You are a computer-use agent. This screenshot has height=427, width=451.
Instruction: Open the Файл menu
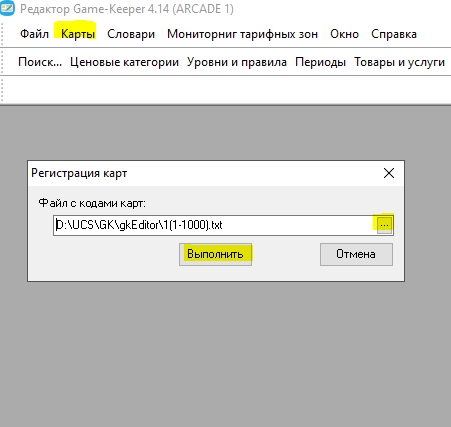[34, 34]
